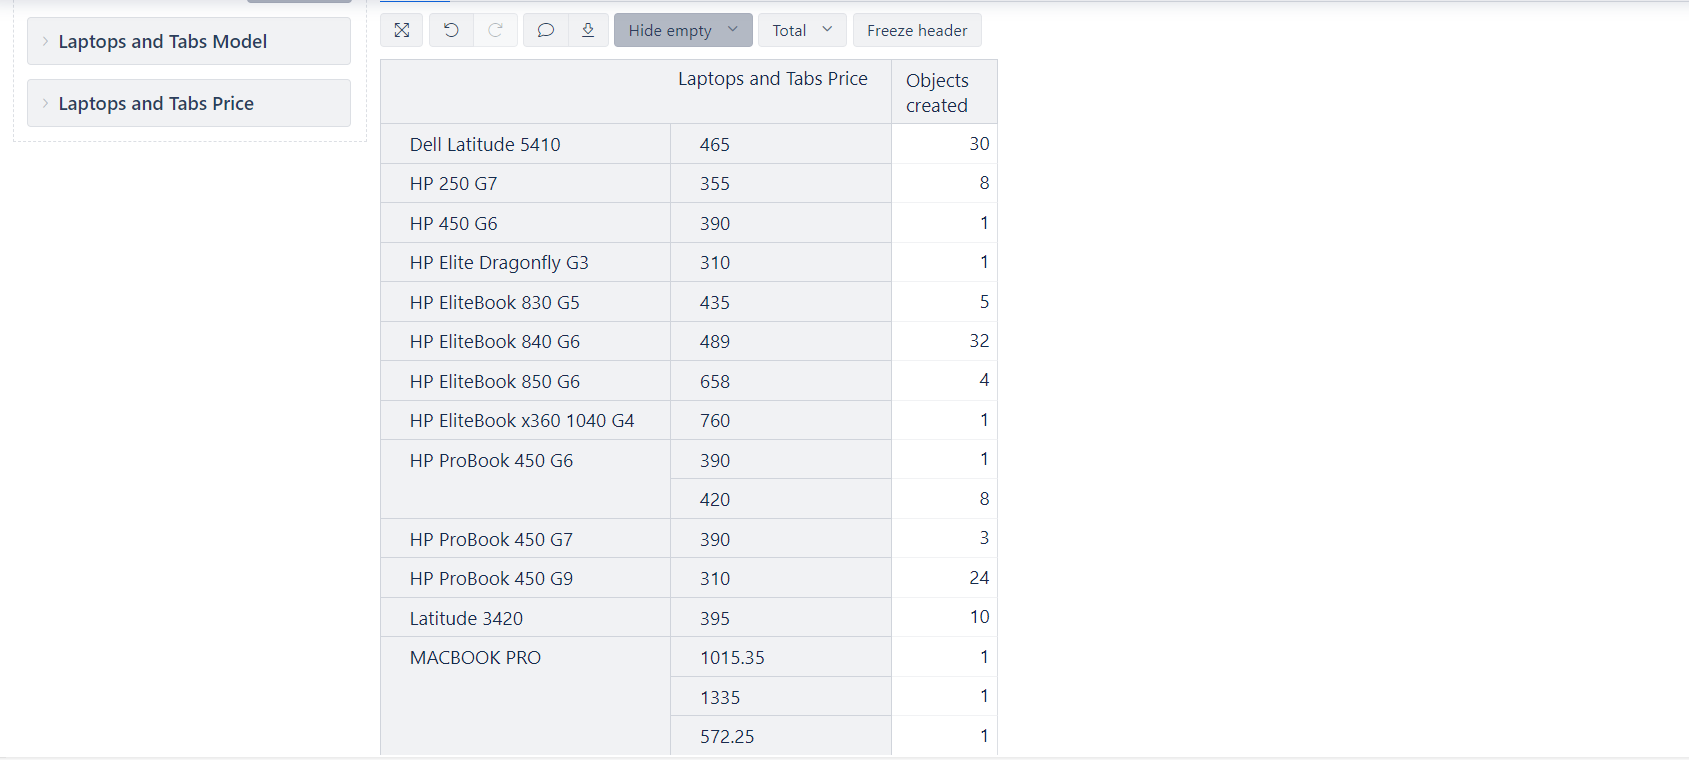Click objects created value 5
The width and height of the screenshot is (1689, 760).
[x=944, y=302]
